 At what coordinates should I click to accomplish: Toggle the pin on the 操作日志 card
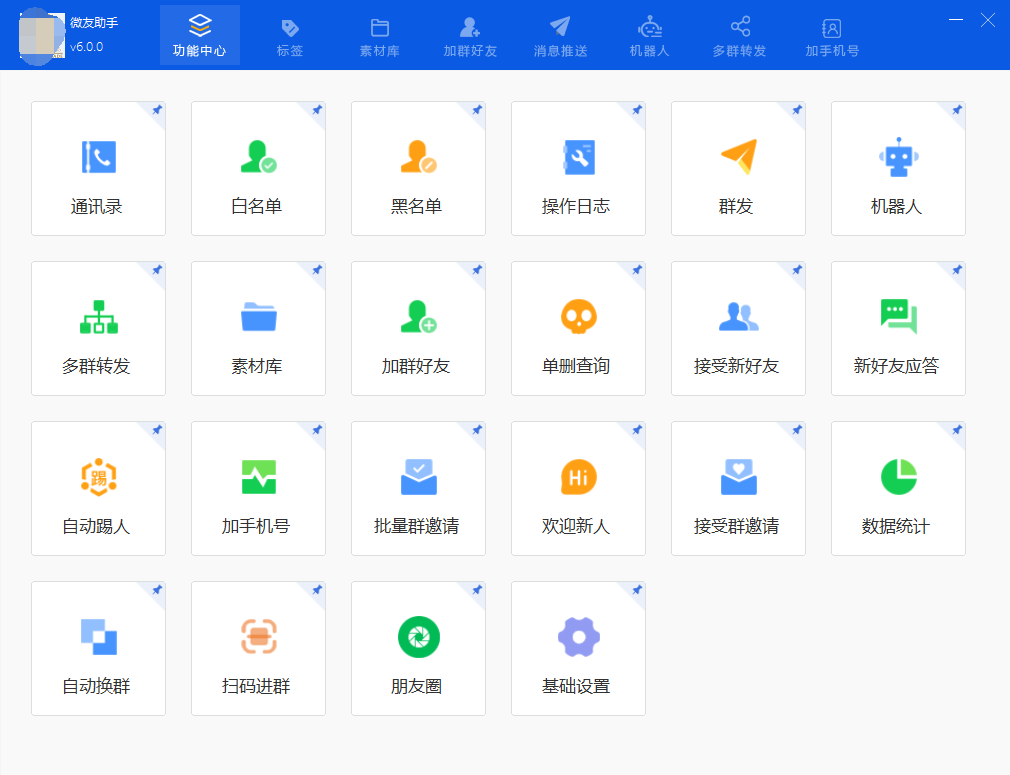[x=637, y=110]
